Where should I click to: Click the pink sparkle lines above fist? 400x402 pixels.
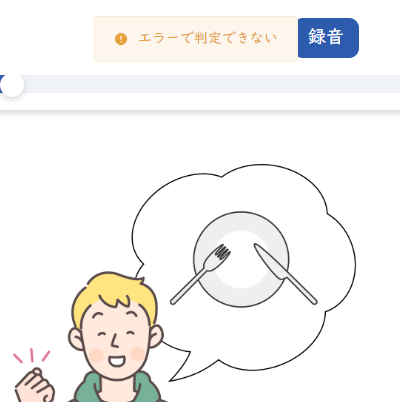31,356
